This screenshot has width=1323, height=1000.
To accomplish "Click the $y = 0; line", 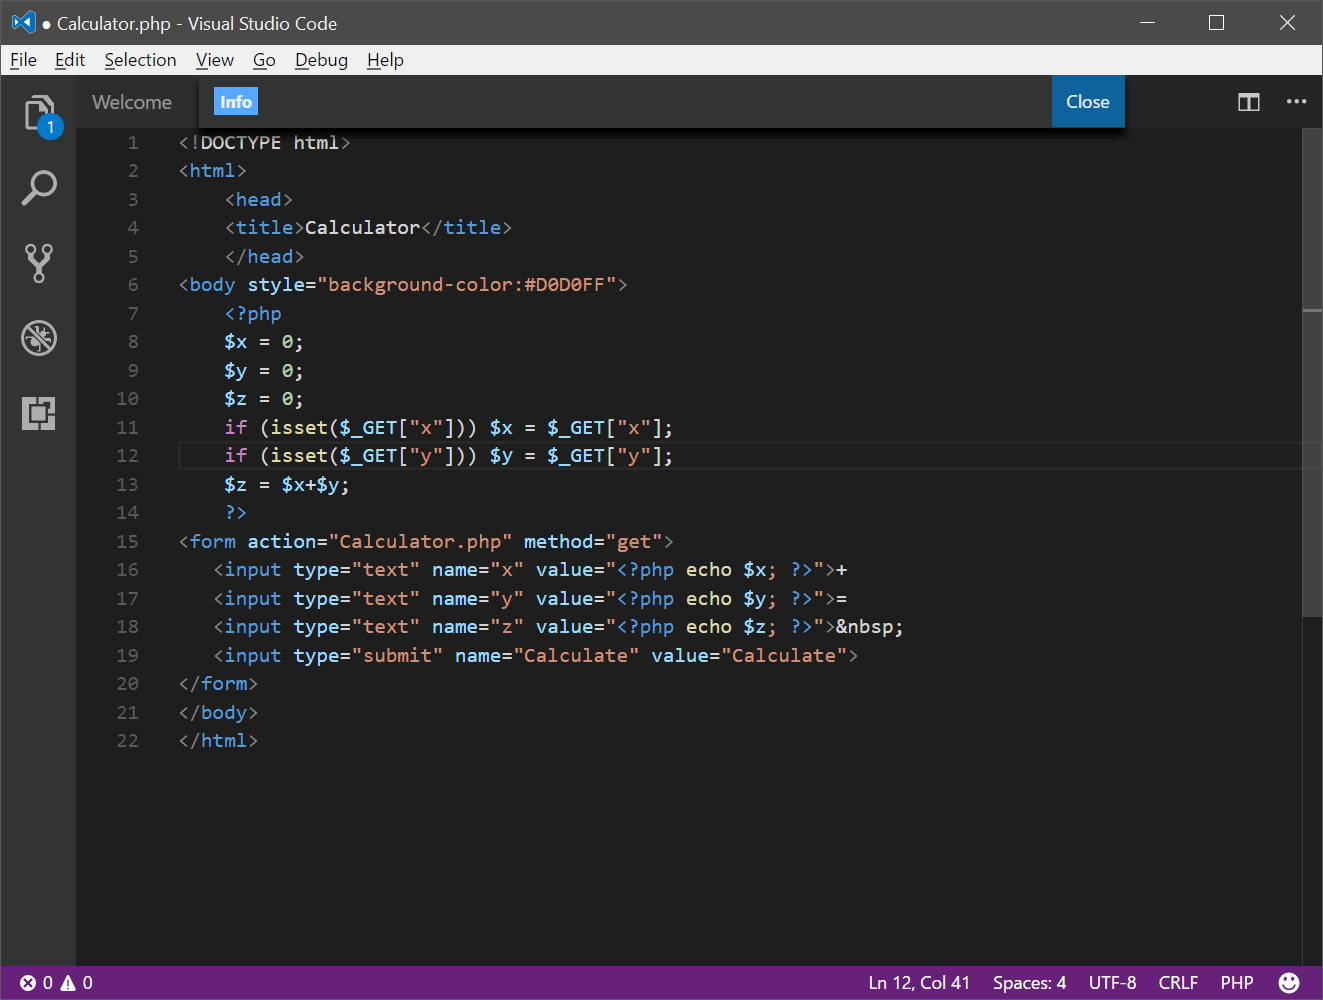I will [264, 371].
